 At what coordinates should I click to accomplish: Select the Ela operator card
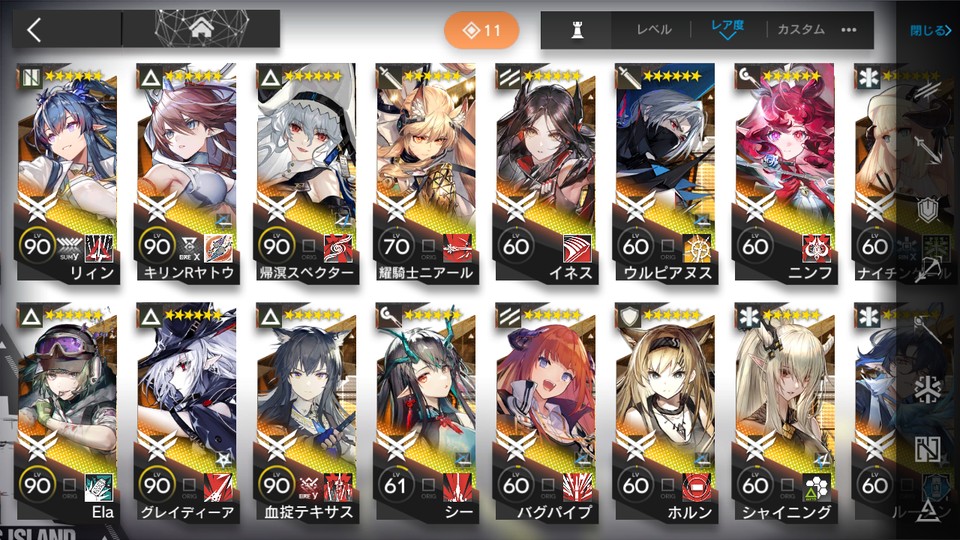point(67,411)
